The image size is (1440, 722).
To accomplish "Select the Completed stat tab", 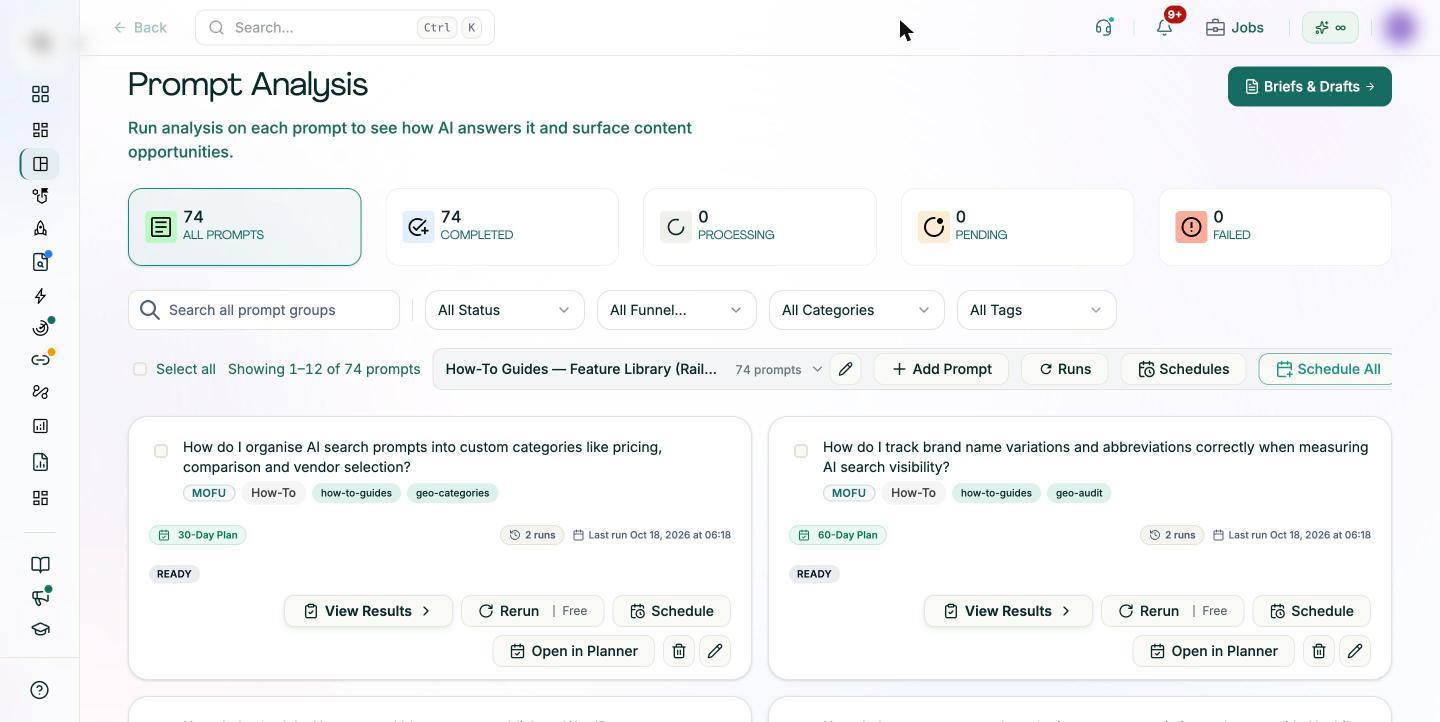I will point(502,227).
